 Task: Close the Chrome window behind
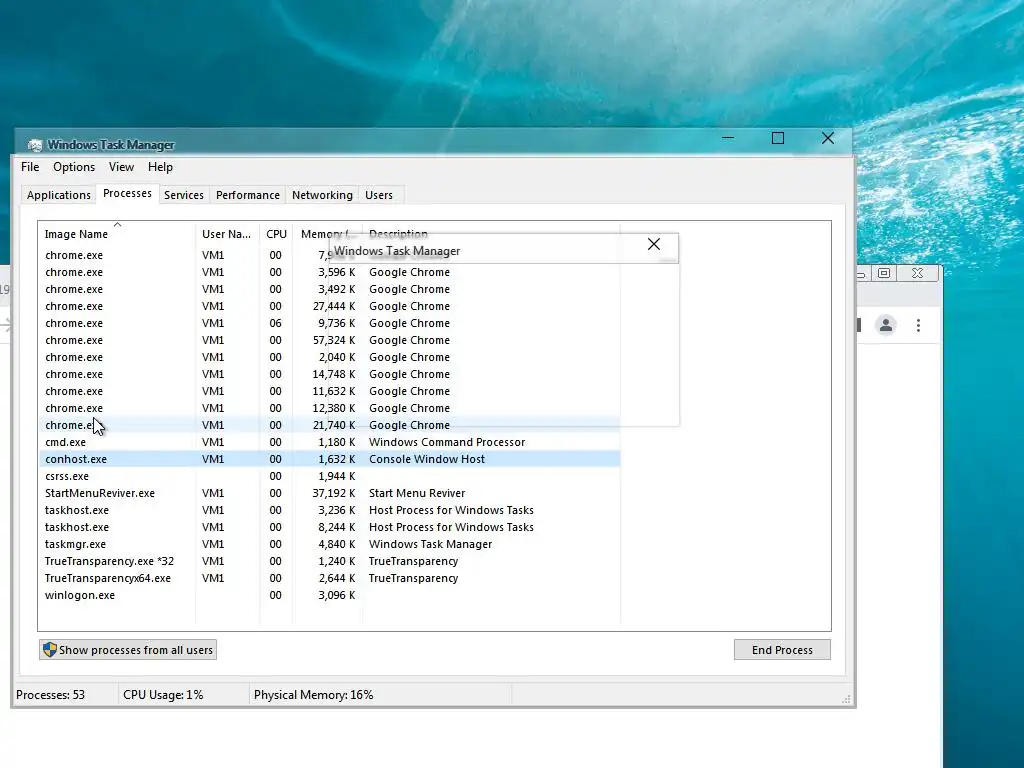tap(918, 273)
